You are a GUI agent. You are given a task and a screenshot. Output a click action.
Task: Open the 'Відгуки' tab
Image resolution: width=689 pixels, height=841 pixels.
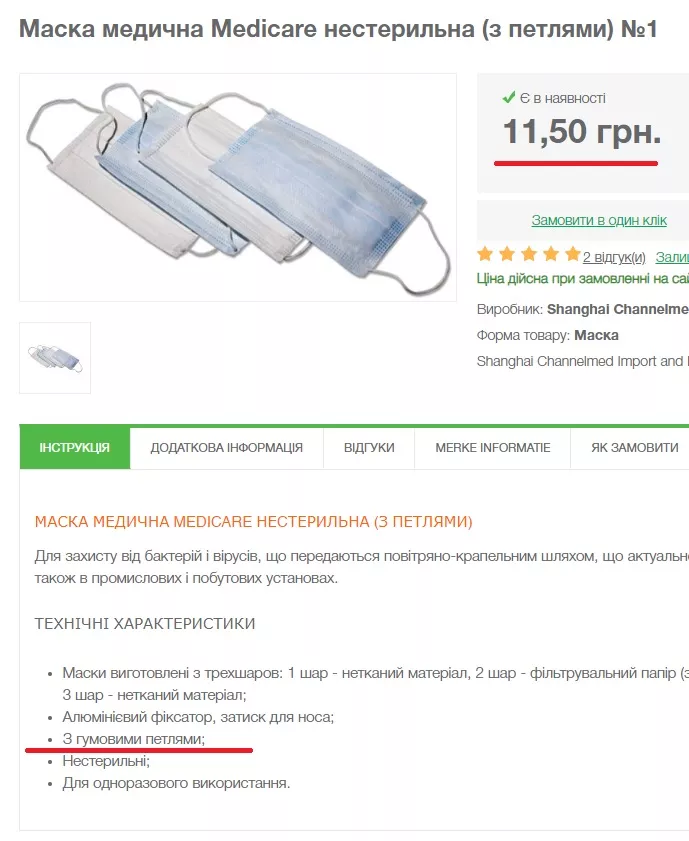pyautogui.click(x=369, y=448)
